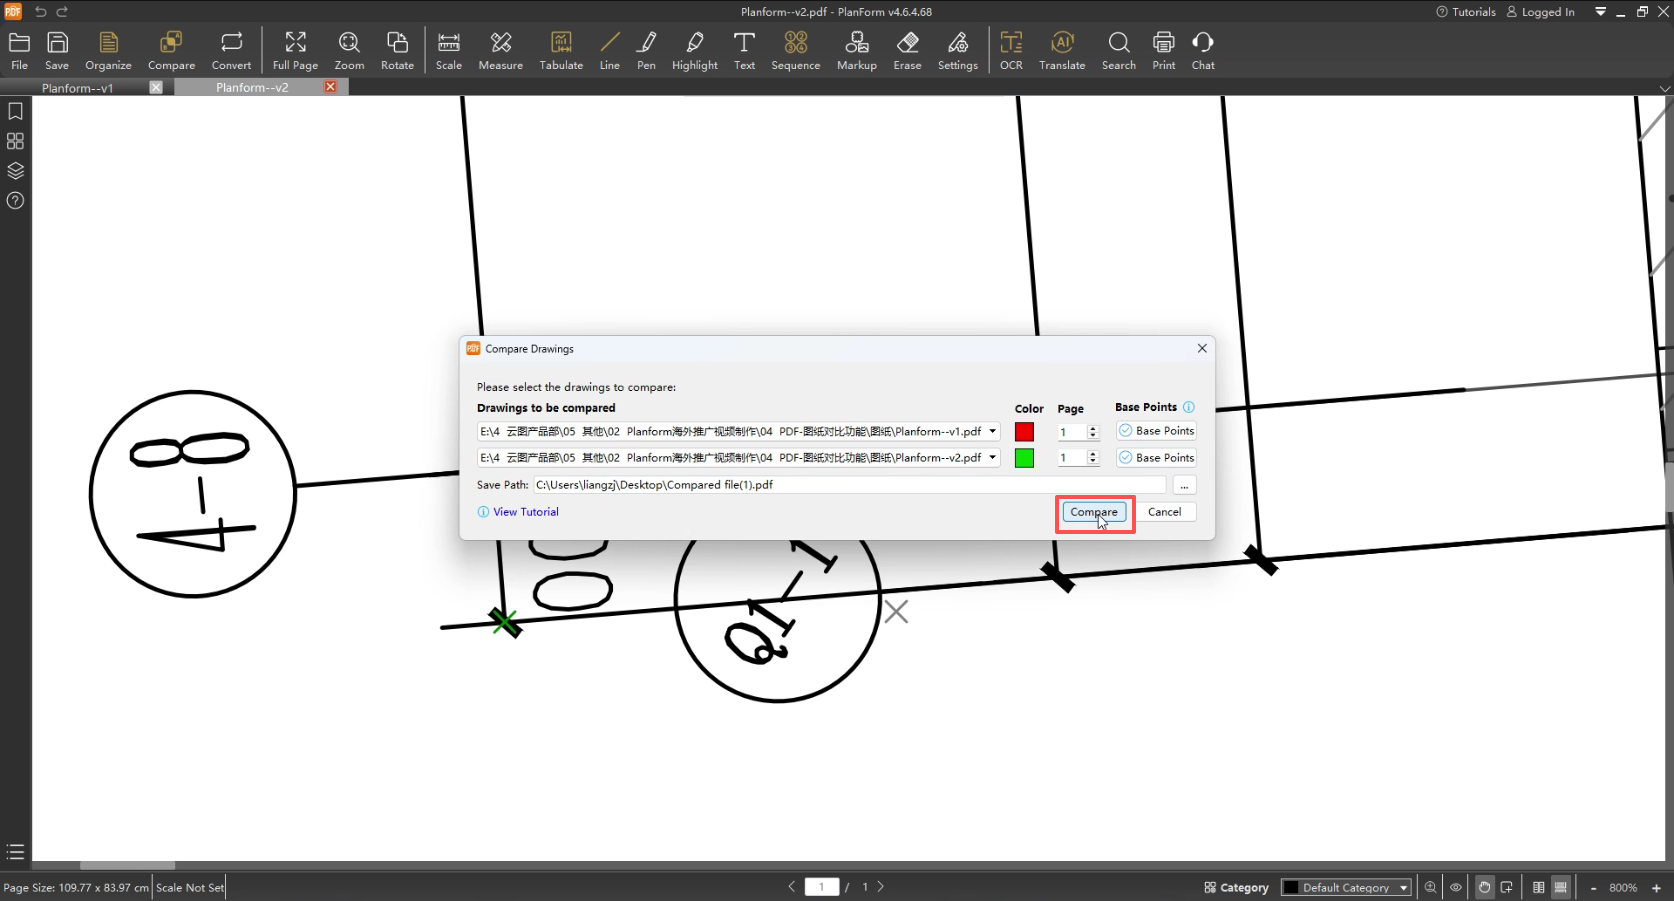Open the File menu

pyautogui.click(x=19, y=51)
